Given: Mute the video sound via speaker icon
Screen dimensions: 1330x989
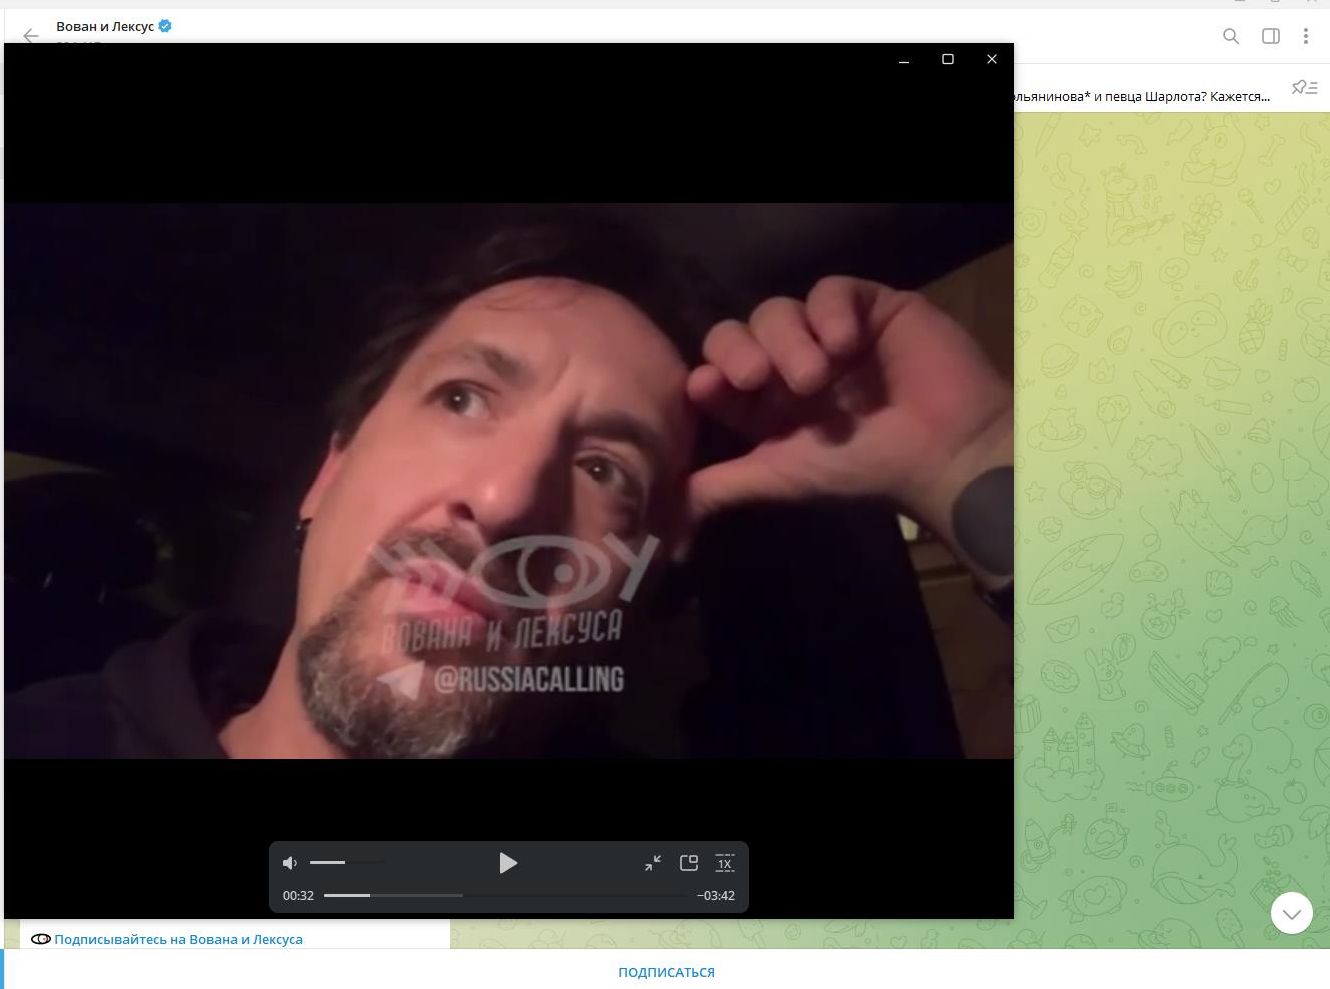Looking at the screenshot, I should coord(290,863).
